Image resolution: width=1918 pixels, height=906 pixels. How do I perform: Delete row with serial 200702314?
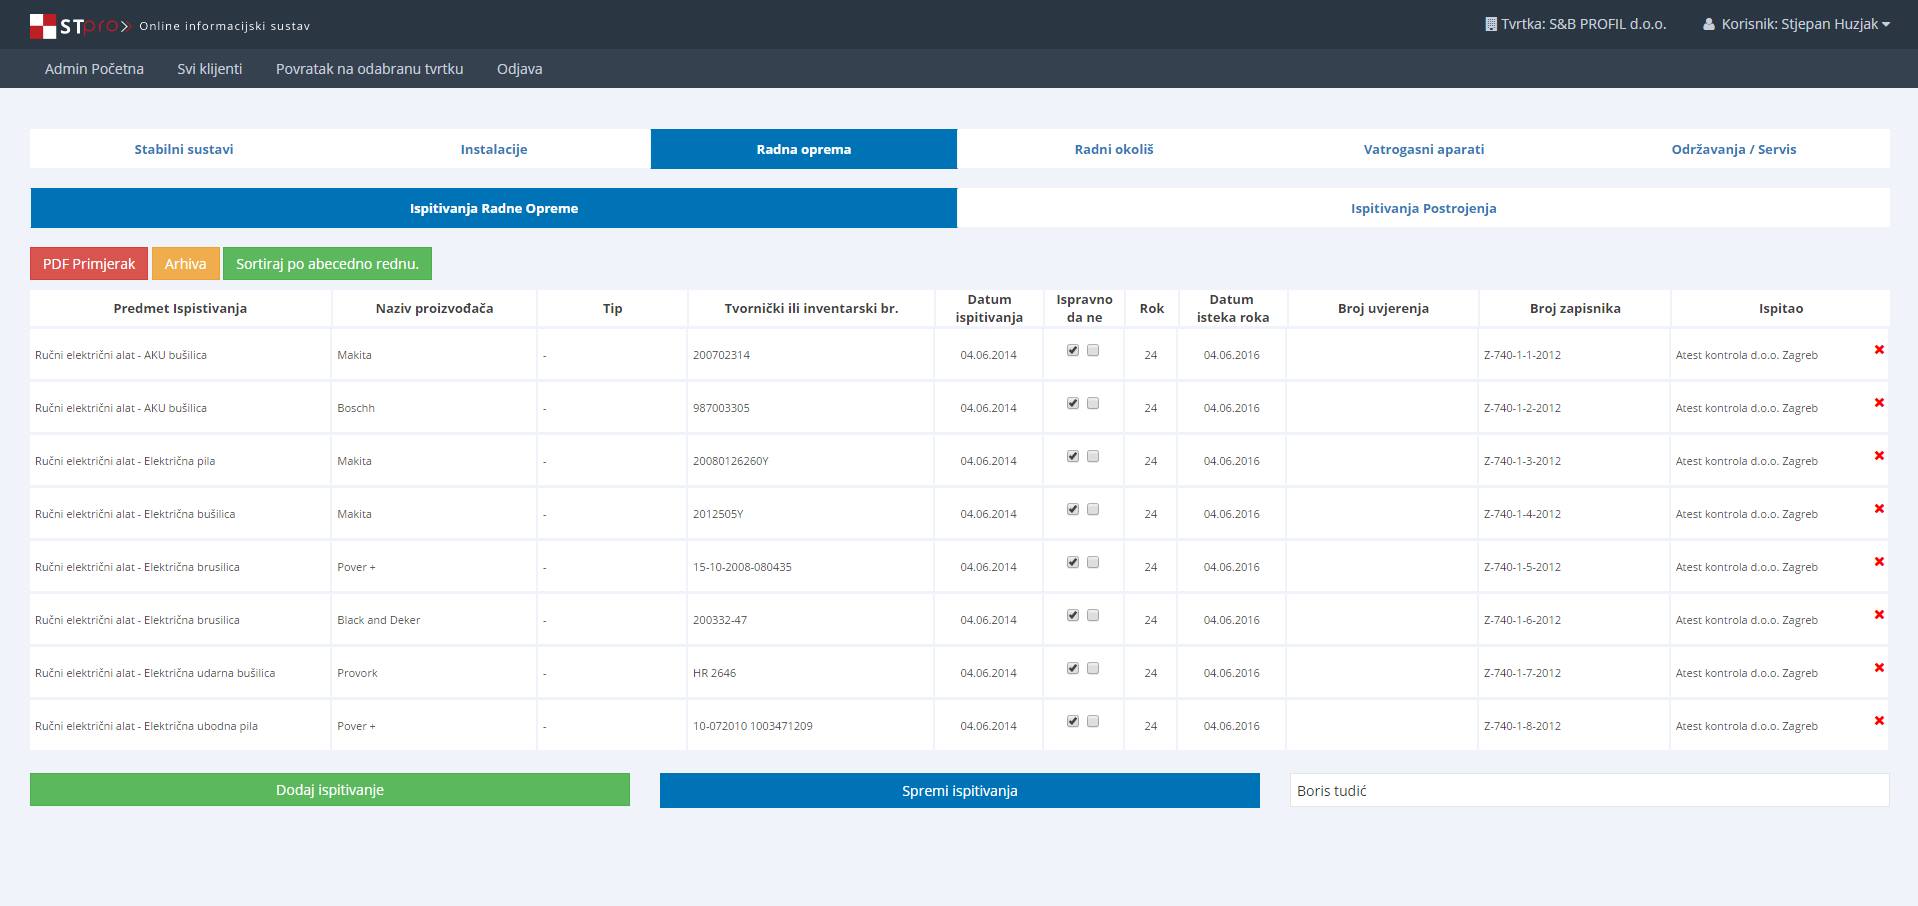point(1879,349)
